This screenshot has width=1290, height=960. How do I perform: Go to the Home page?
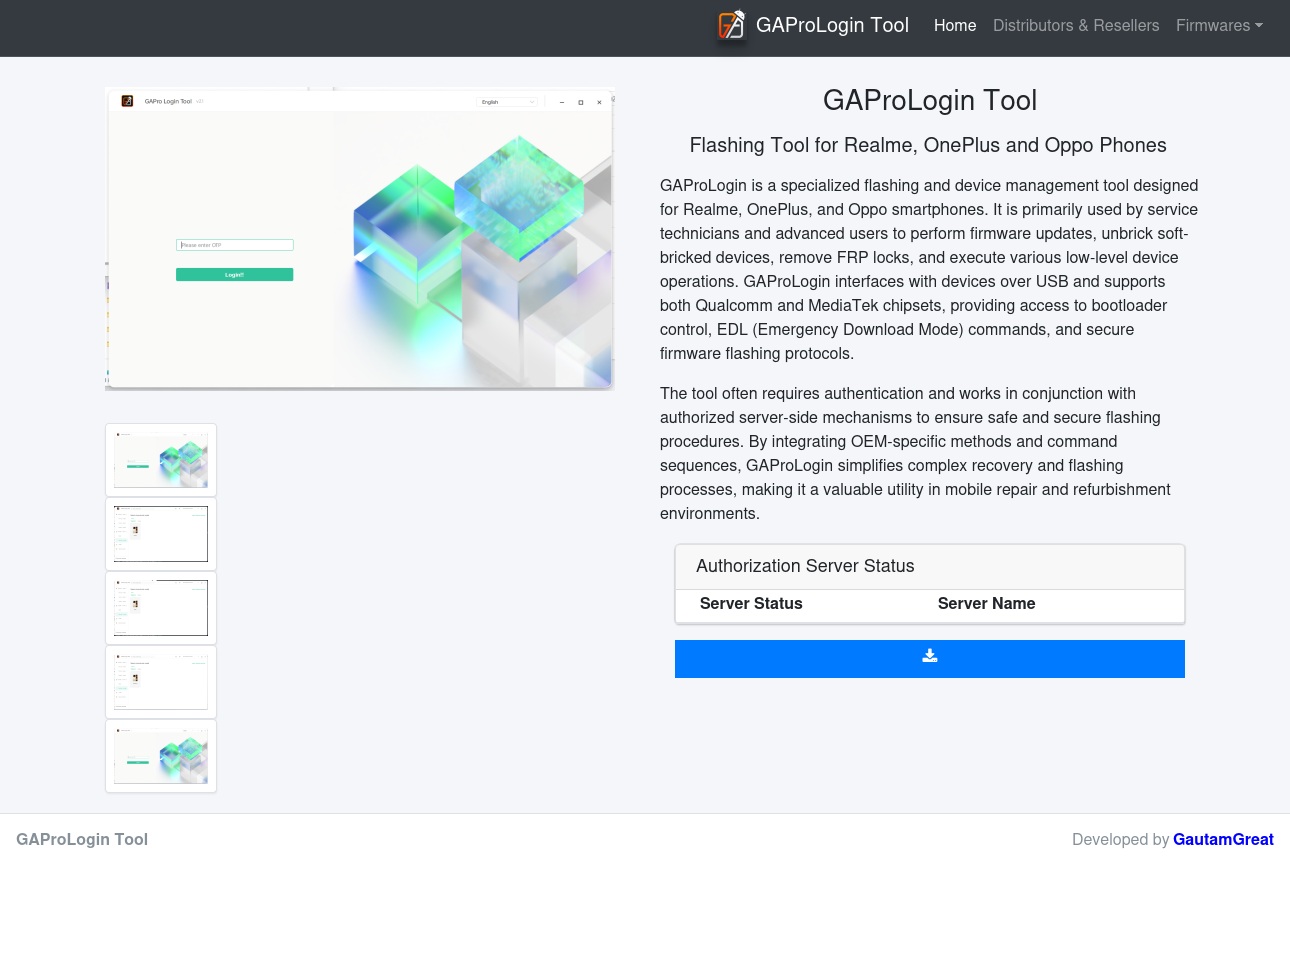[955, 26]
